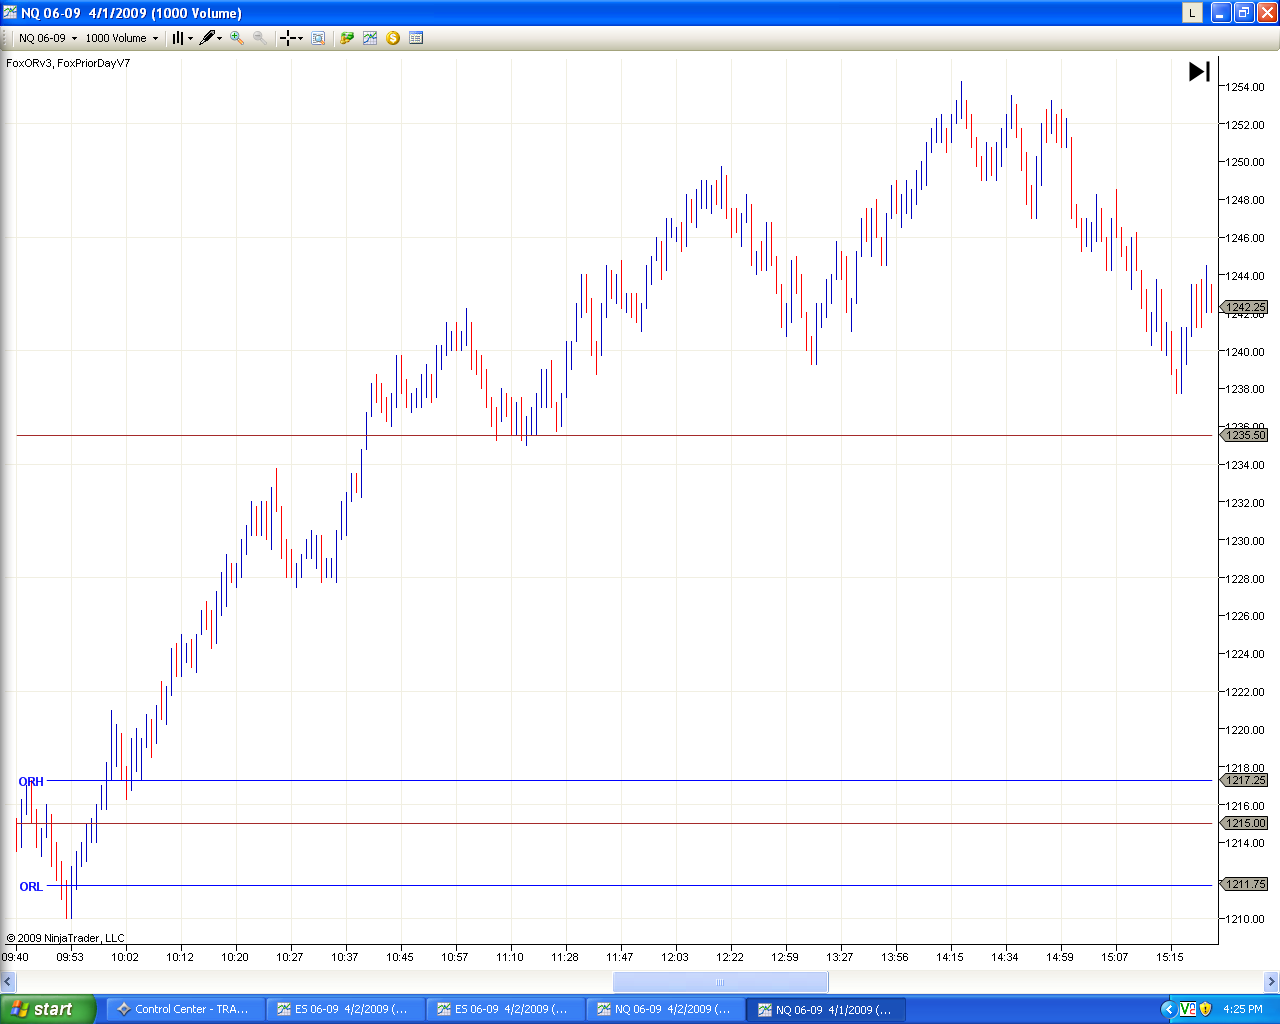Open the data series icon

coord(347,38)
